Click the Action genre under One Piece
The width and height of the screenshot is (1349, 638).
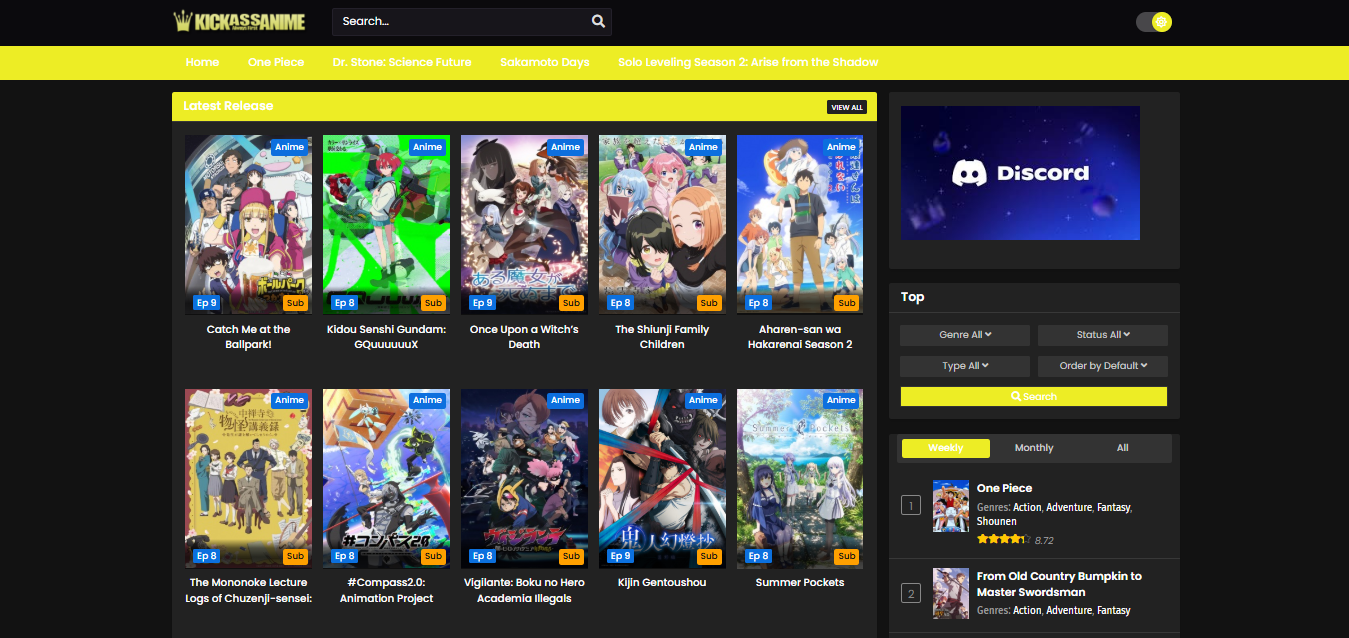coord(1027,508)
